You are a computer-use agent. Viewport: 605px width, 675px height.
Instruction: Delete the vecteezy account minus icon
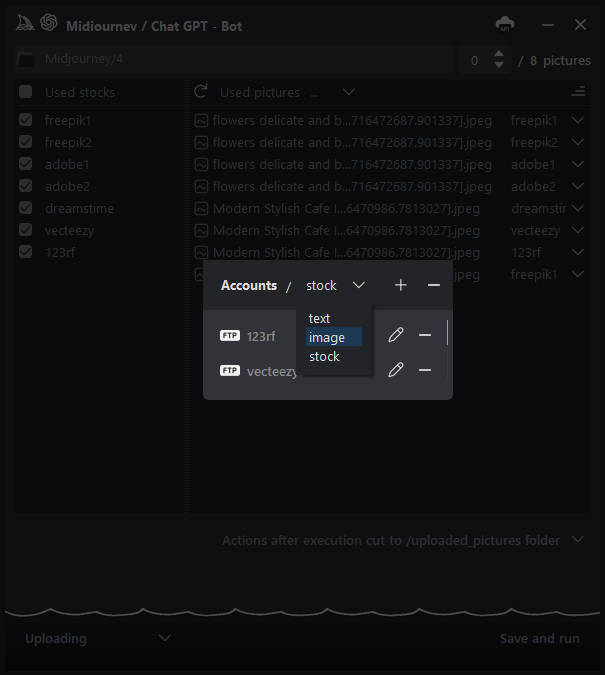pyautogui.click(x=425, y=370)
